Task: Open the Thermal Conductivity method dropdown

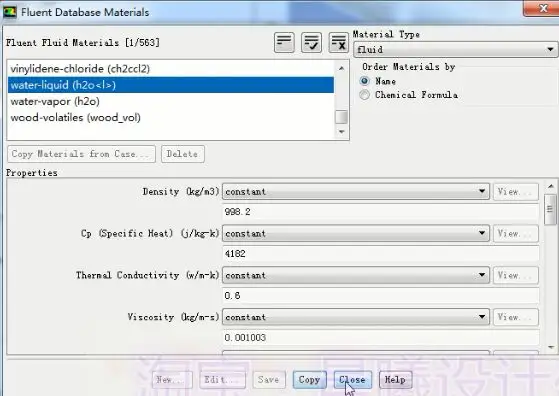Action: click(356, 275)
